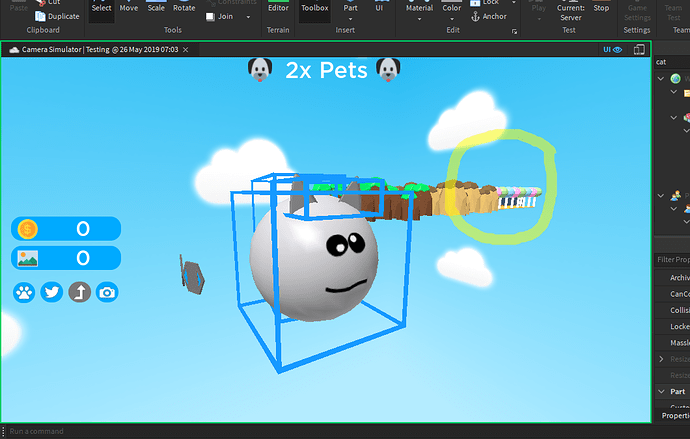
Task: Click the Cut icon in Clipboard
Action: point(40,2)
